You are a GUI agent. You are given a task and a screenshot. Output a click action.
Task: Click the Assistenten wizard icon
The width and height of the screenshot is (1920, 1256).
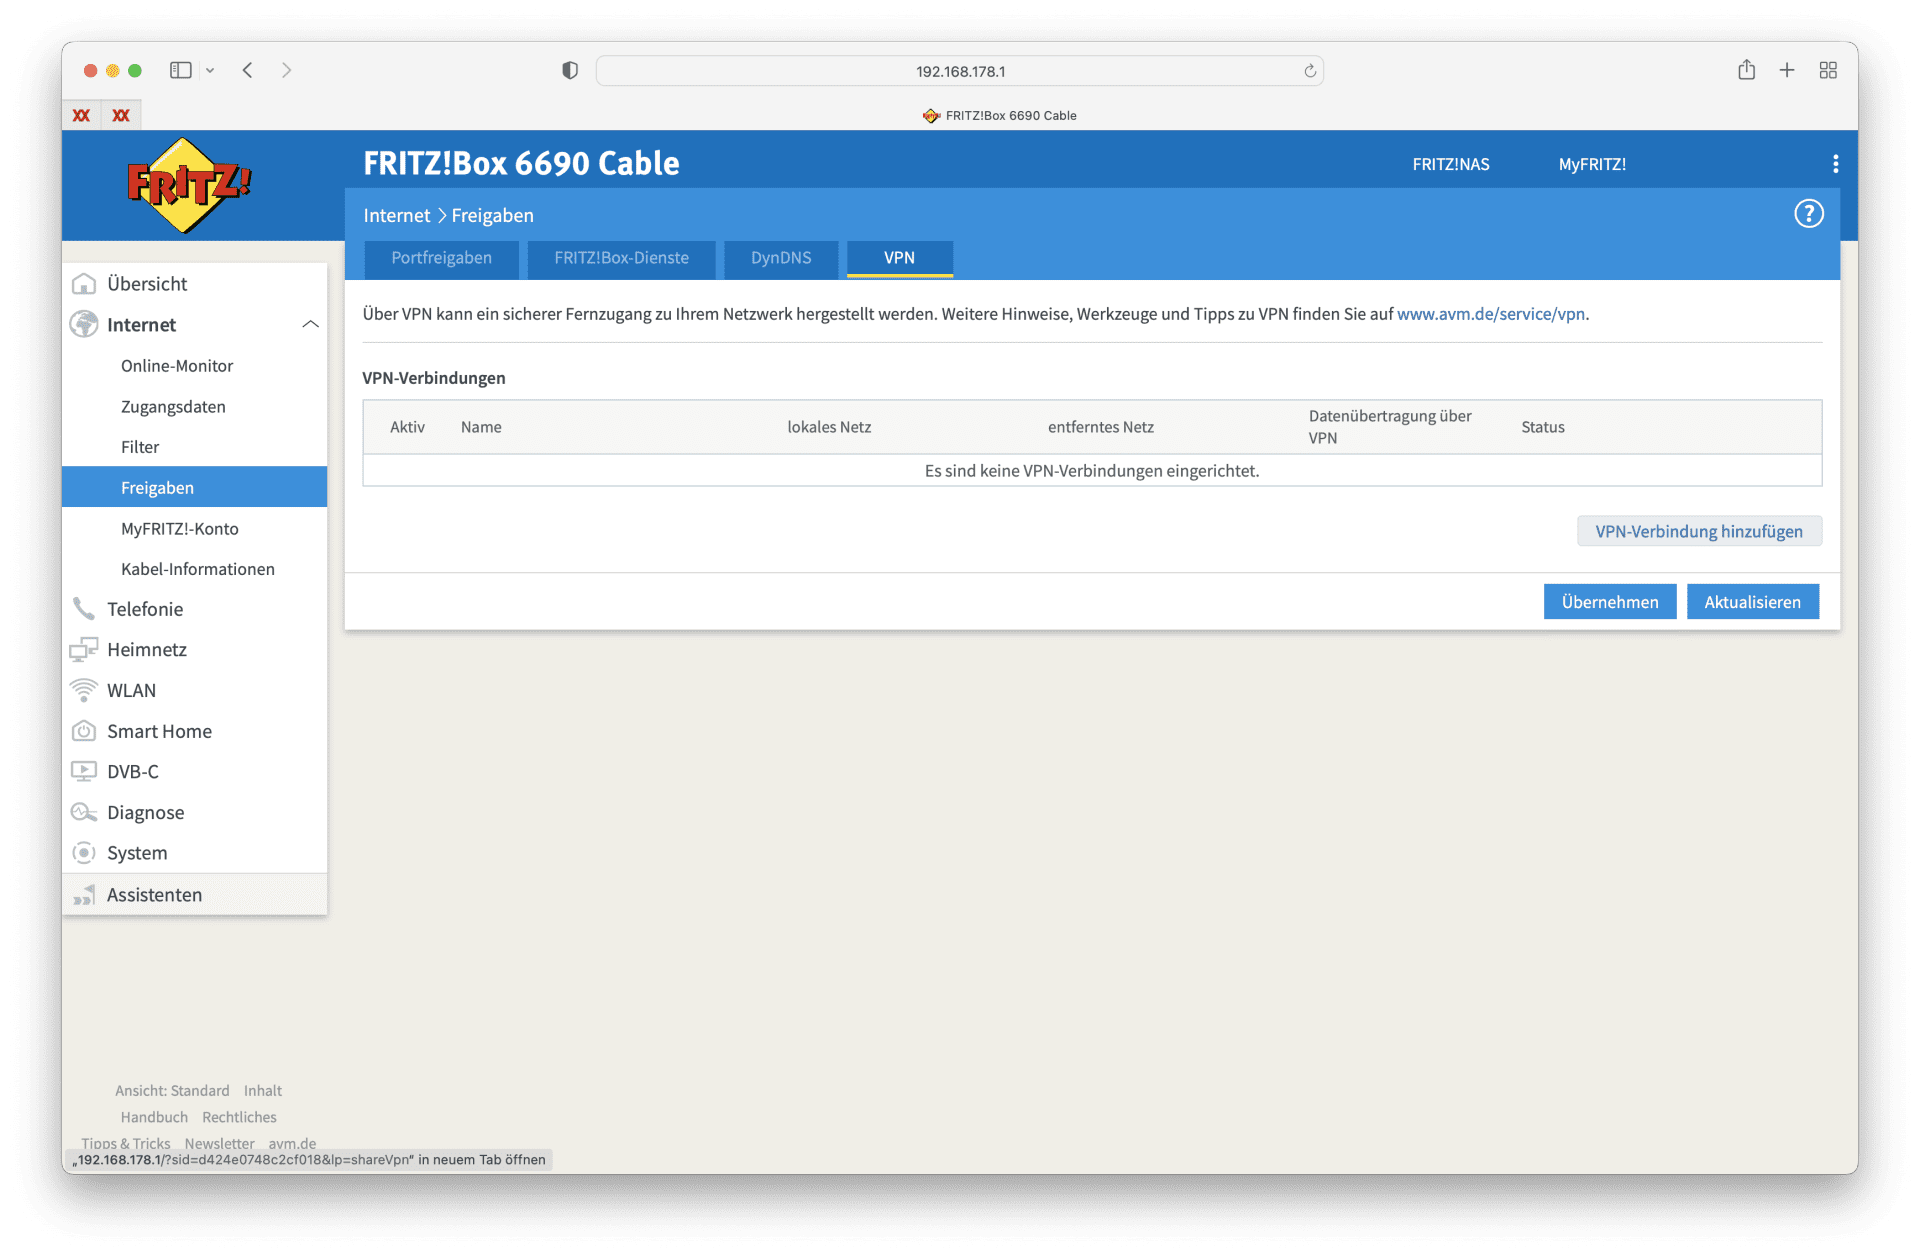[x=84, y=895]
